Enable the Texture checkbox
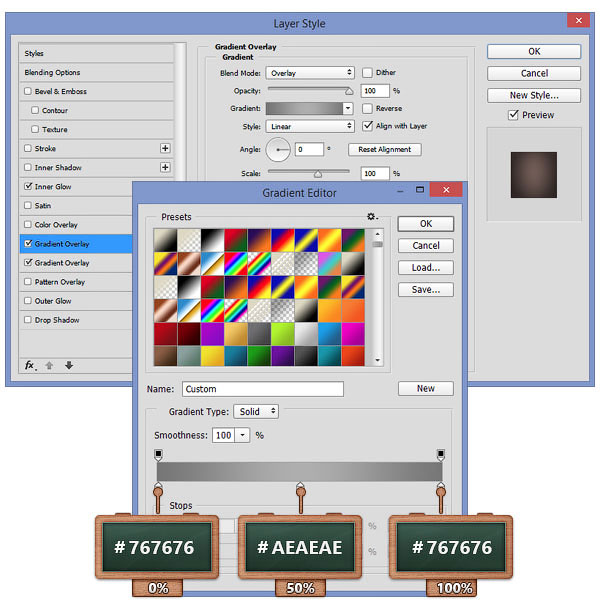The width and height of the screenshot is (600, 600). click(35, 129)
